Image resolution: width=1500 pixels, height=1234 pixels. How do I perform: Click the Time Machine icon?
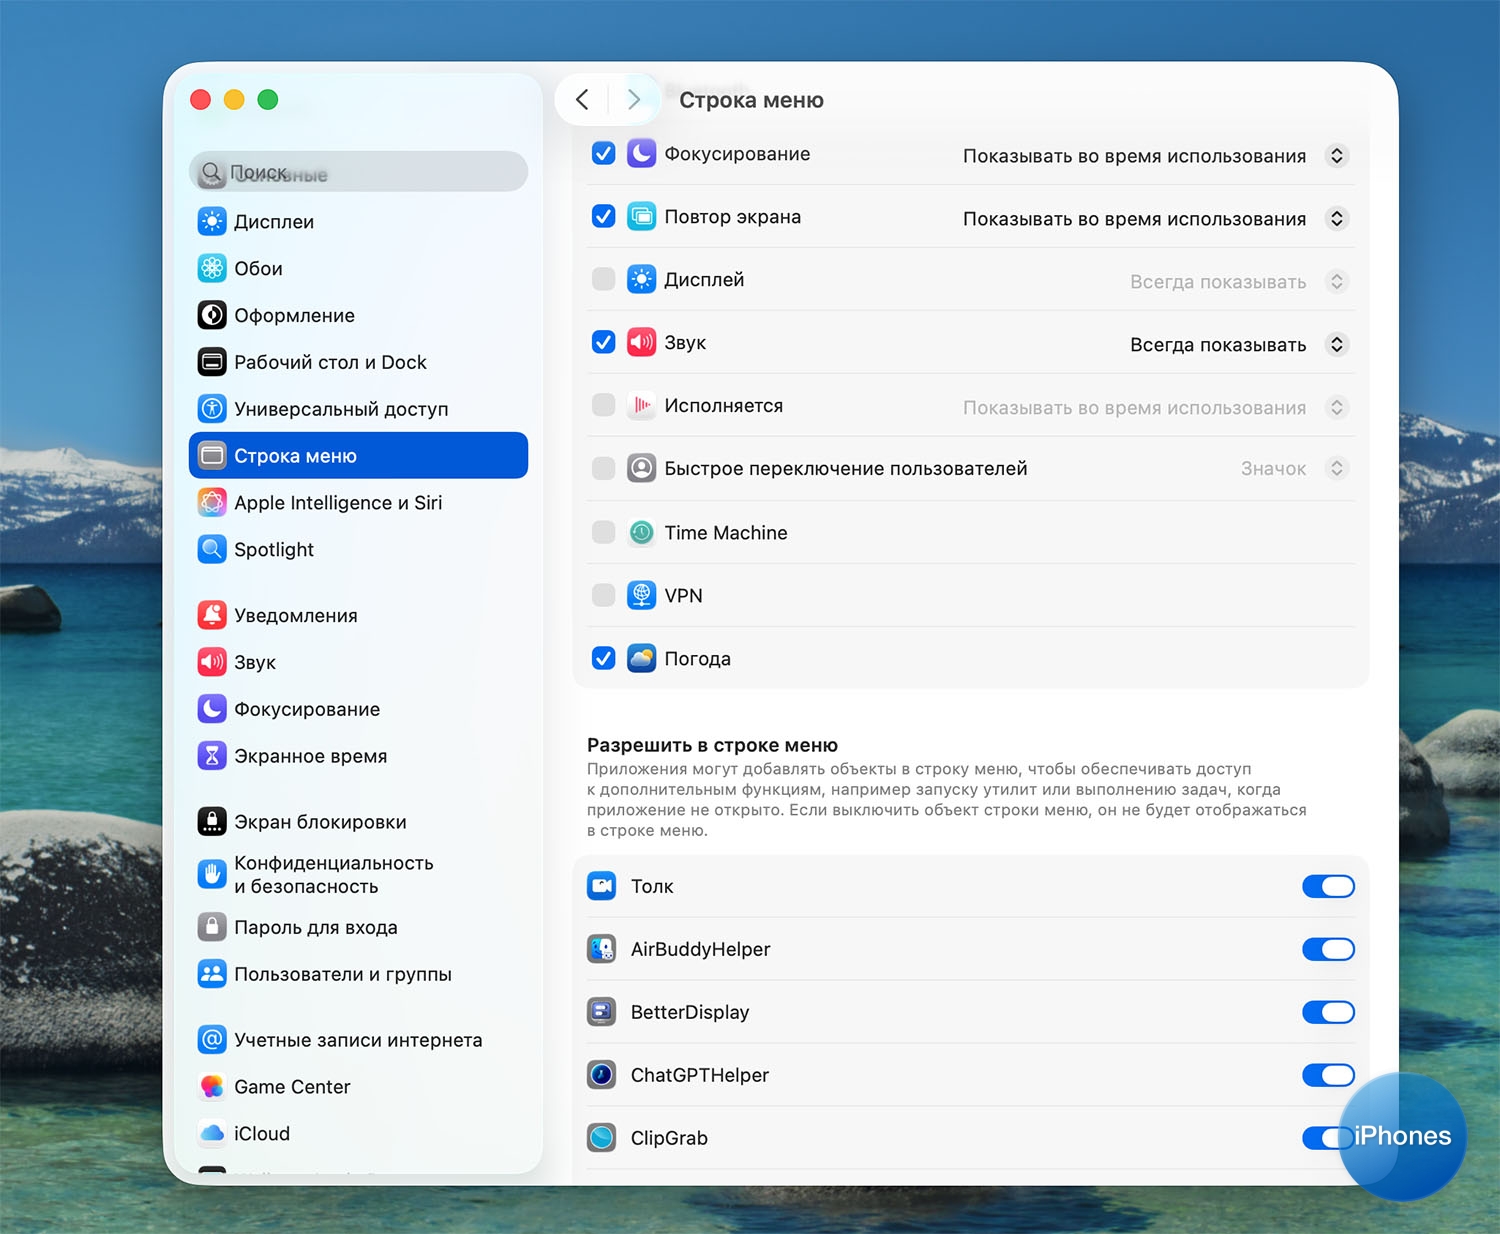point(641,533)
